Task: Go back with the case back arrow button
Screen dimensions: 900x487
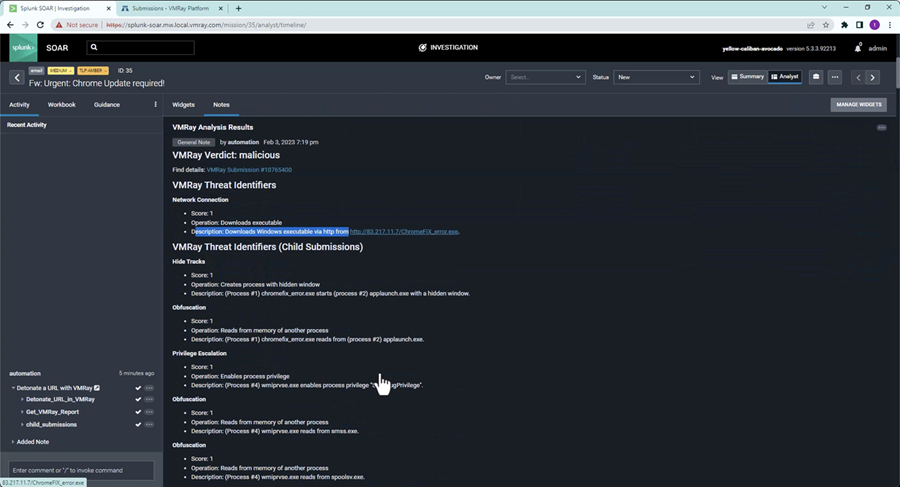Action: click(x=17, y=78)
